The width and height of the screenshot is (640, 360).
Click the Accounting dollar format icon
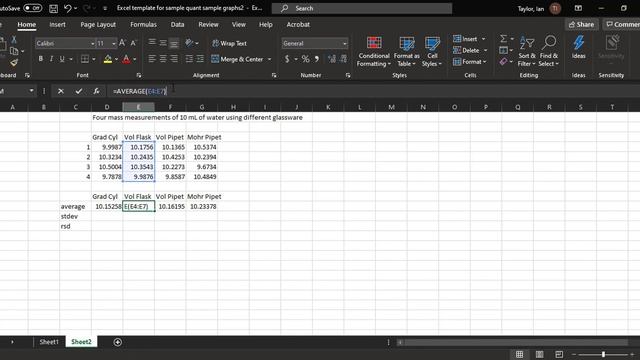(x=287, y=60)
